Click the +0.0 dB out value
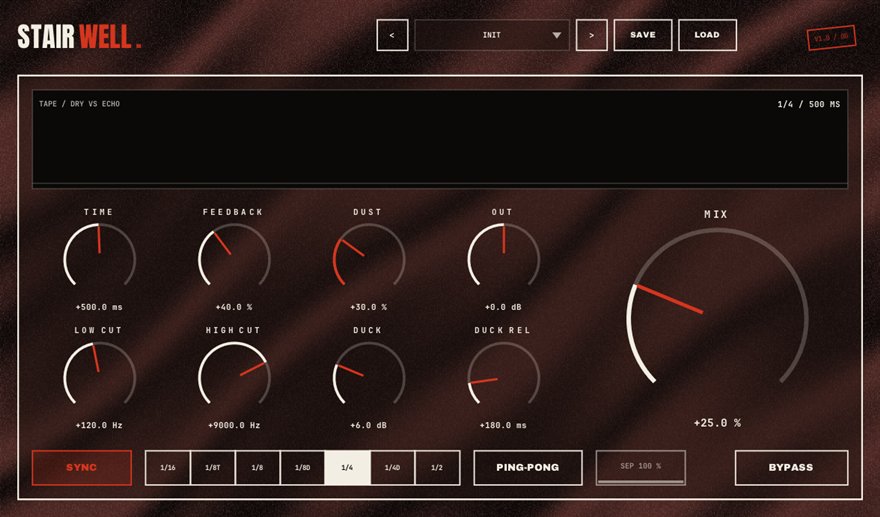This screenshot has height=517, width=880. pos(503,307)
